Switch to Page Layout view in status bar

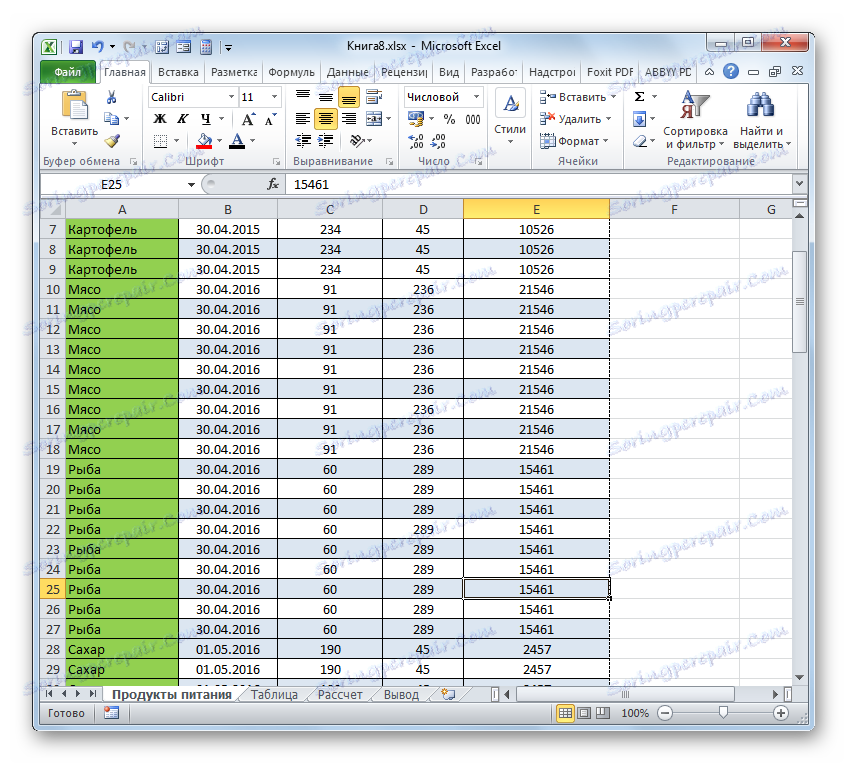pyautogui.click(x=584, y=713)
